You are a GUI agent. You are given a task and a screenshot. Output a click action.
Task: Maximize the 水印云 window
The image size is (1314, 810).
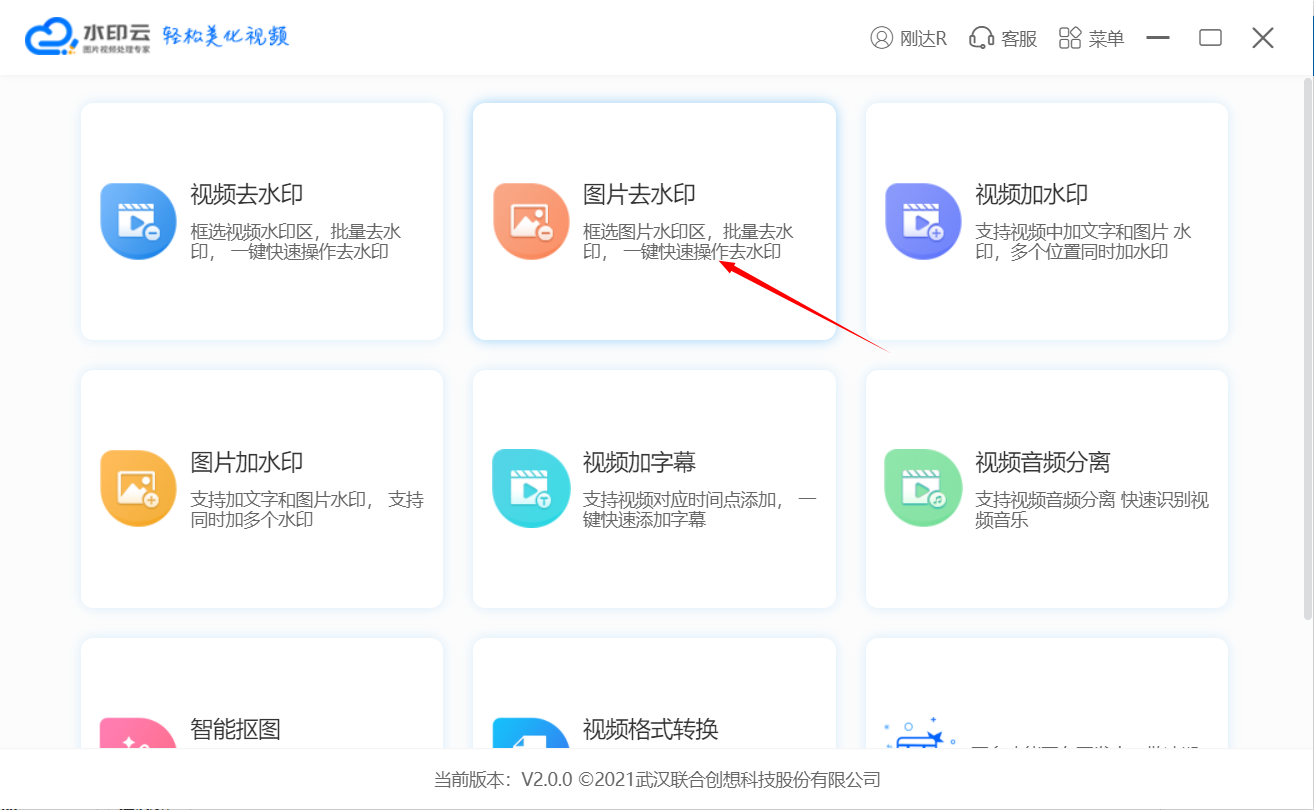click(x=1211, y=38)
